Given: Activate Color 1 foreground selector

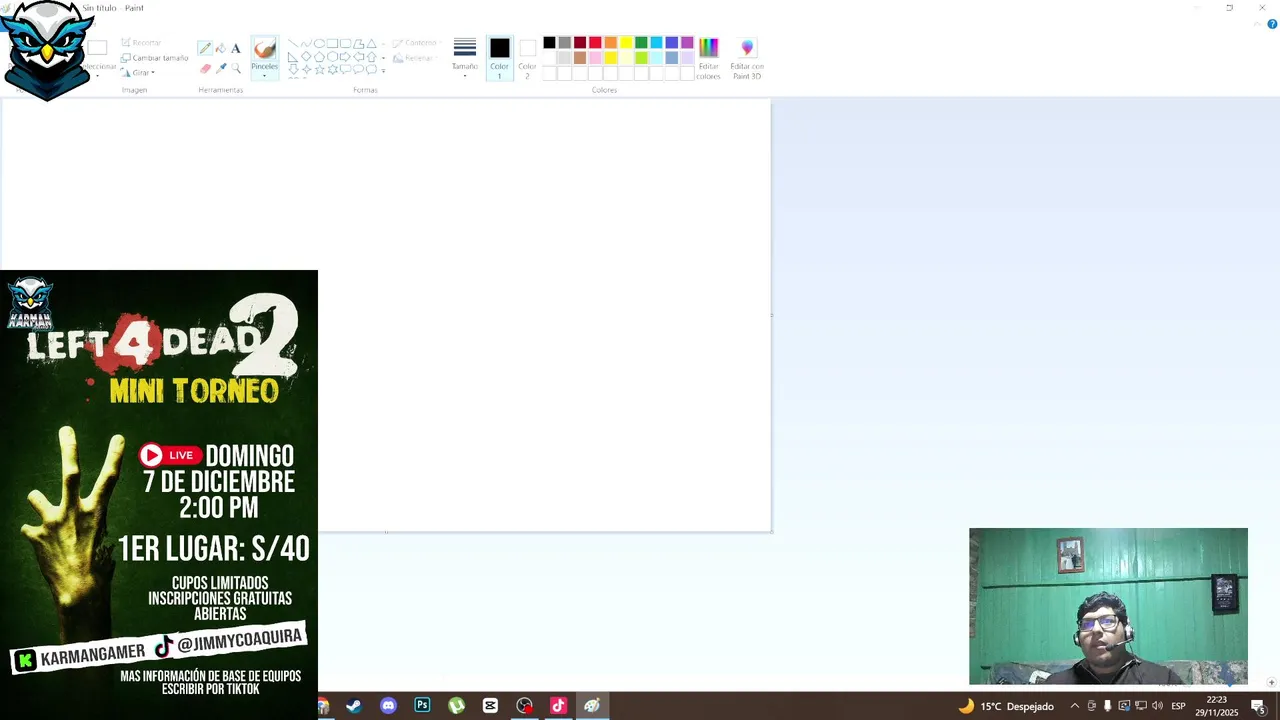Looking at the screenshot, I should coord(500,57).
